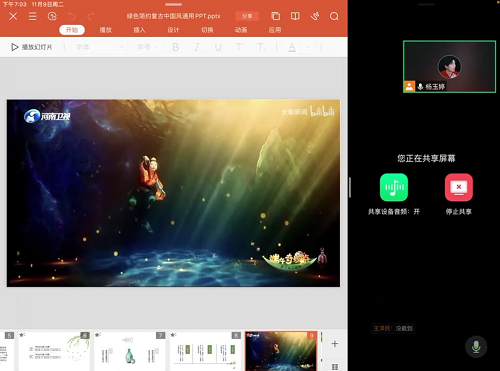Click the font color A swatch
The width and height of the screenshot is (500, 371).
pyautogui.click(x=292, y=47)
